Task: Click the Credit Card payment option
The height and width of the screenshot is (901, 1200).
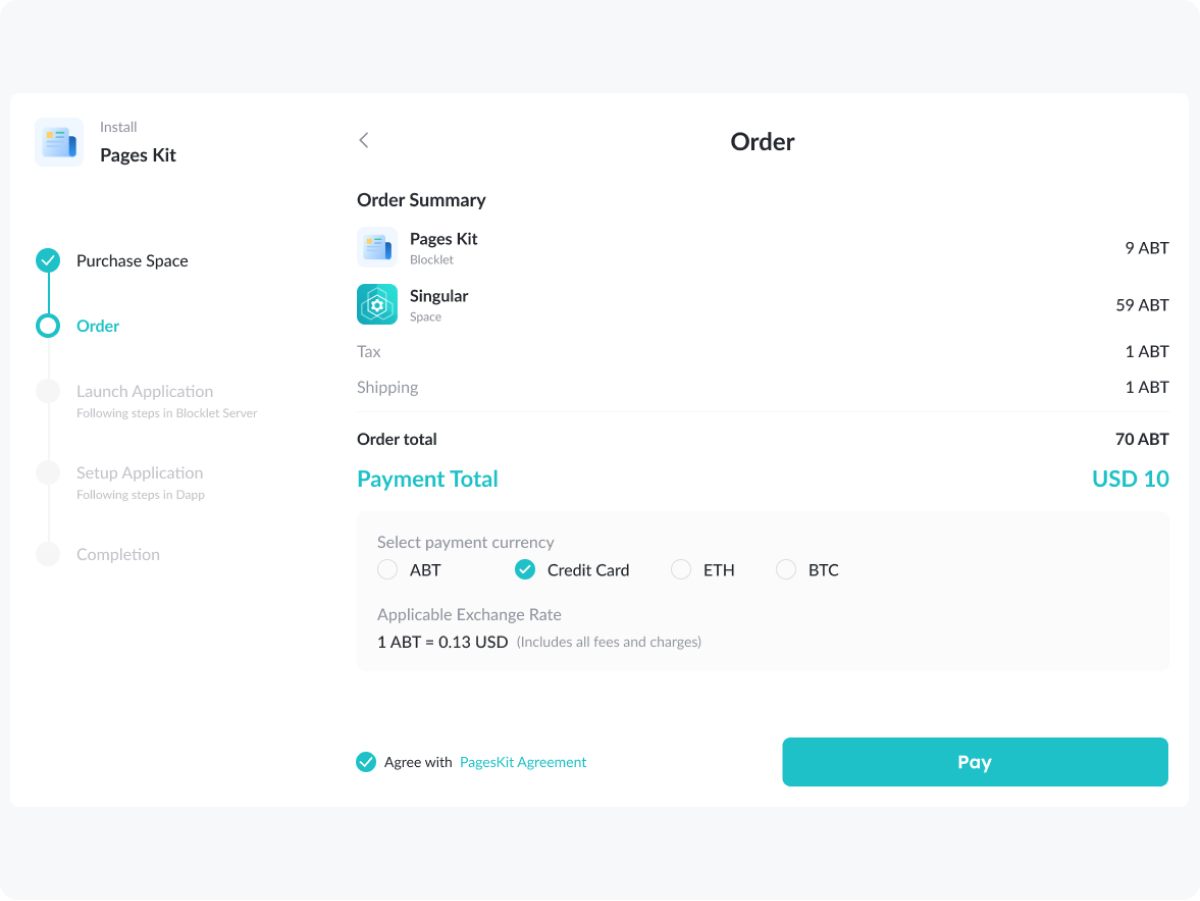Action: 525,569
